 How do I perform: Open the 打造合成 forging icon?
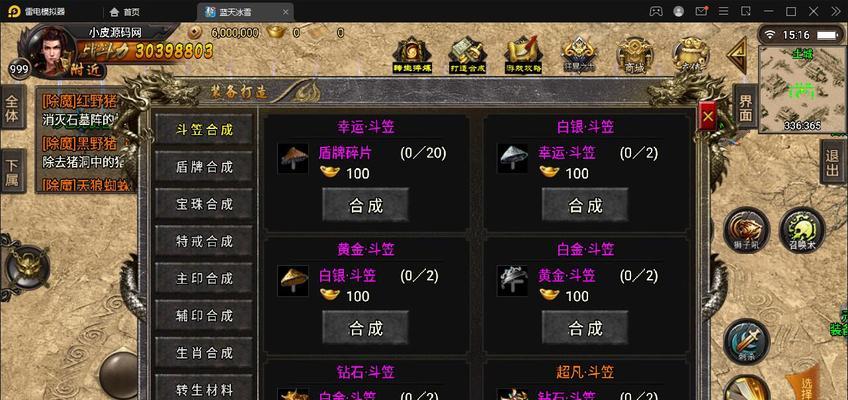click(x=468, y=55)
